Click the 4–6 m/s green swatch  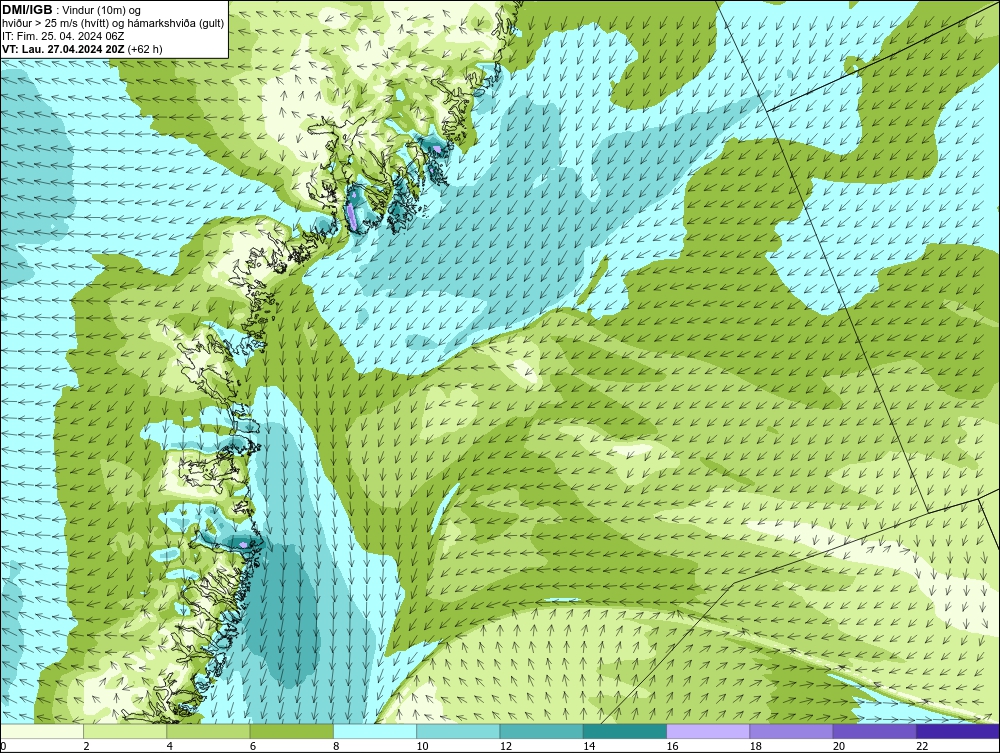pos(208,731)
